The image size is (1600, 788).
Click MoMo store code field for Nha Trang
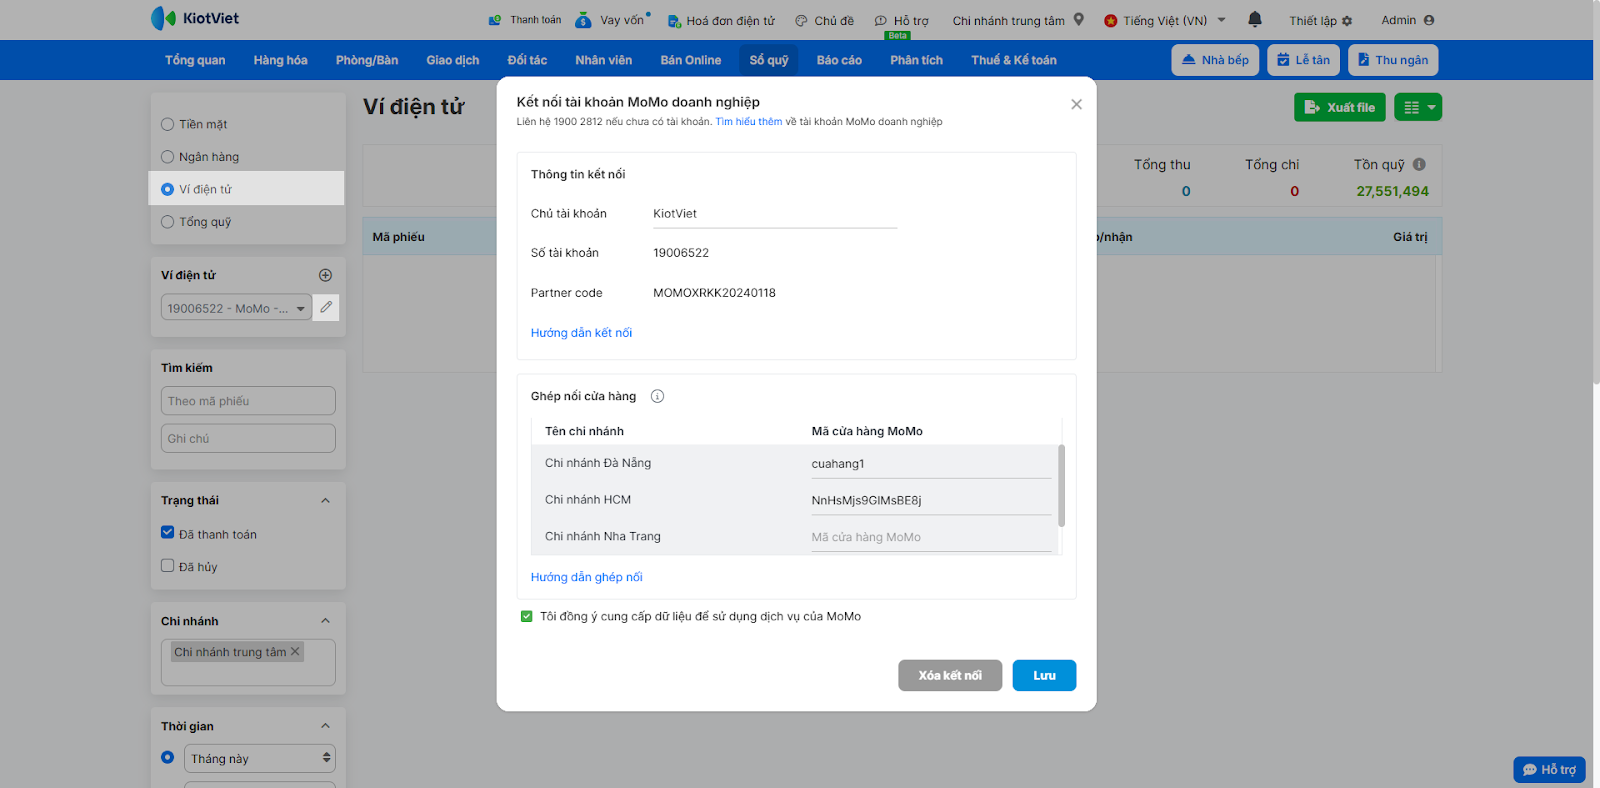click(x=931, y=538)
